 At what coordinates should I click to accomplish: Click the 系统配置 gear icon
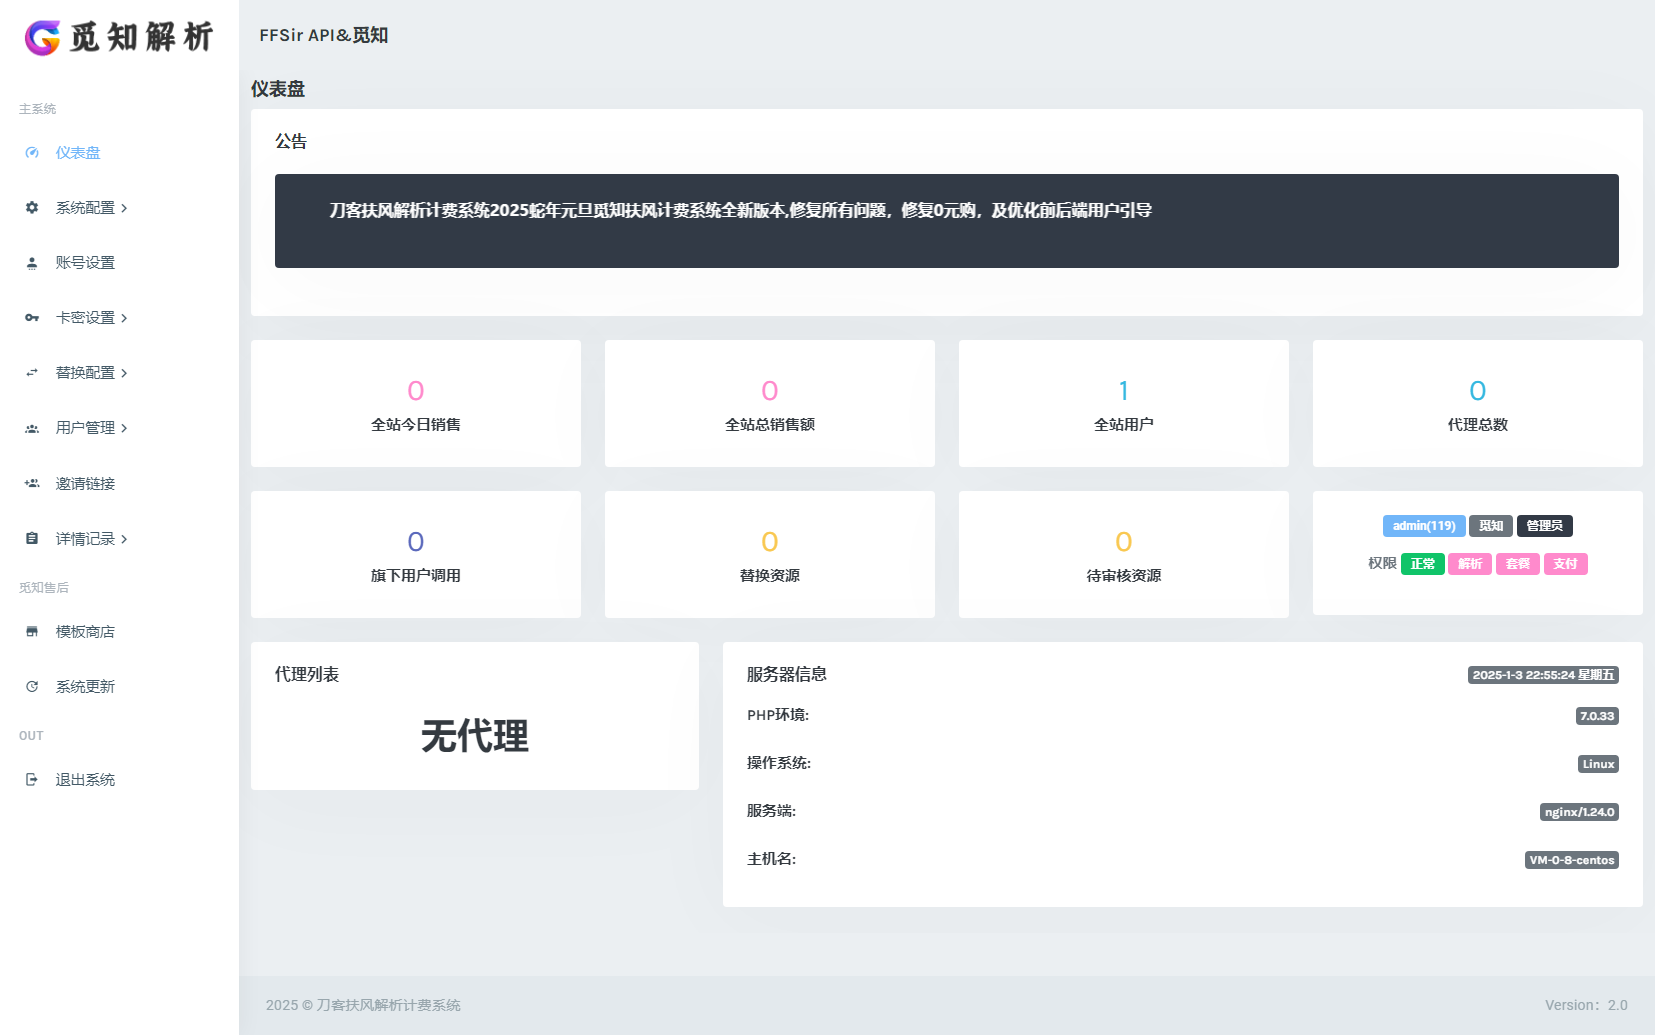tap(31, 207)
